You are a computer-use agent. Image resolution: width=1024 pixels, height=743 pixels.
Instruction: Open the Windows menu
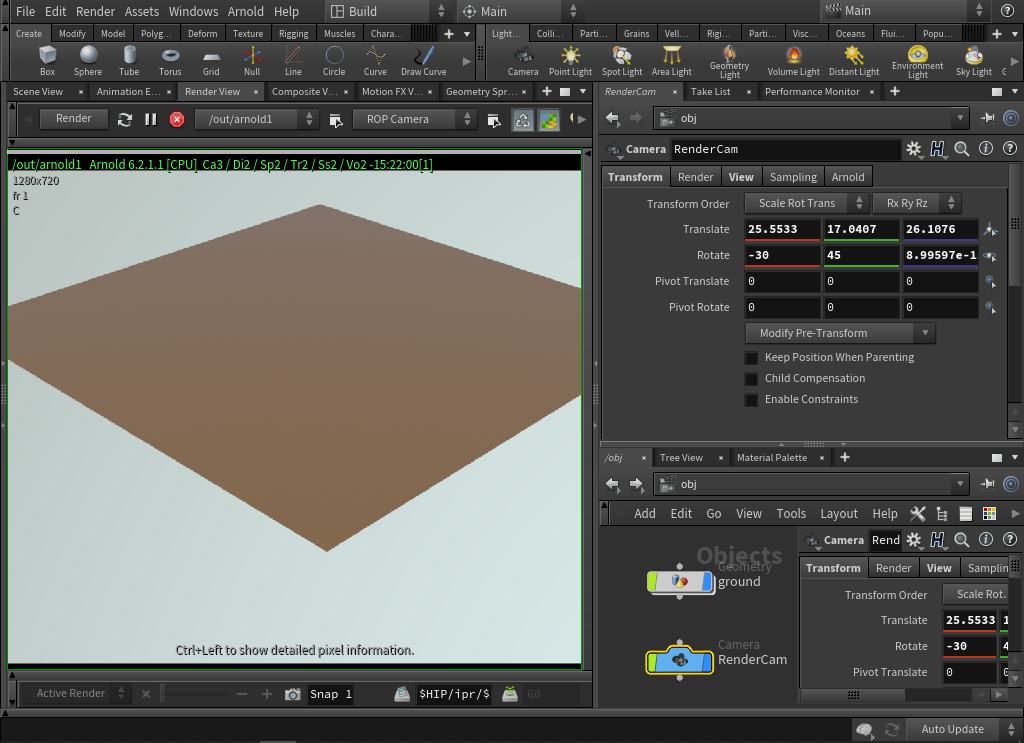click(x=193, y=11)
